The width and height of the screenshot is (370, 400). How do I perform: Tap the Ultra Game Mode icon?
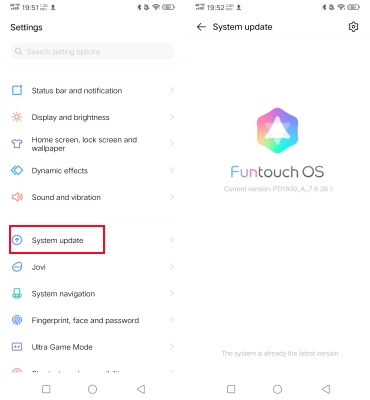(x=17, y=347)
